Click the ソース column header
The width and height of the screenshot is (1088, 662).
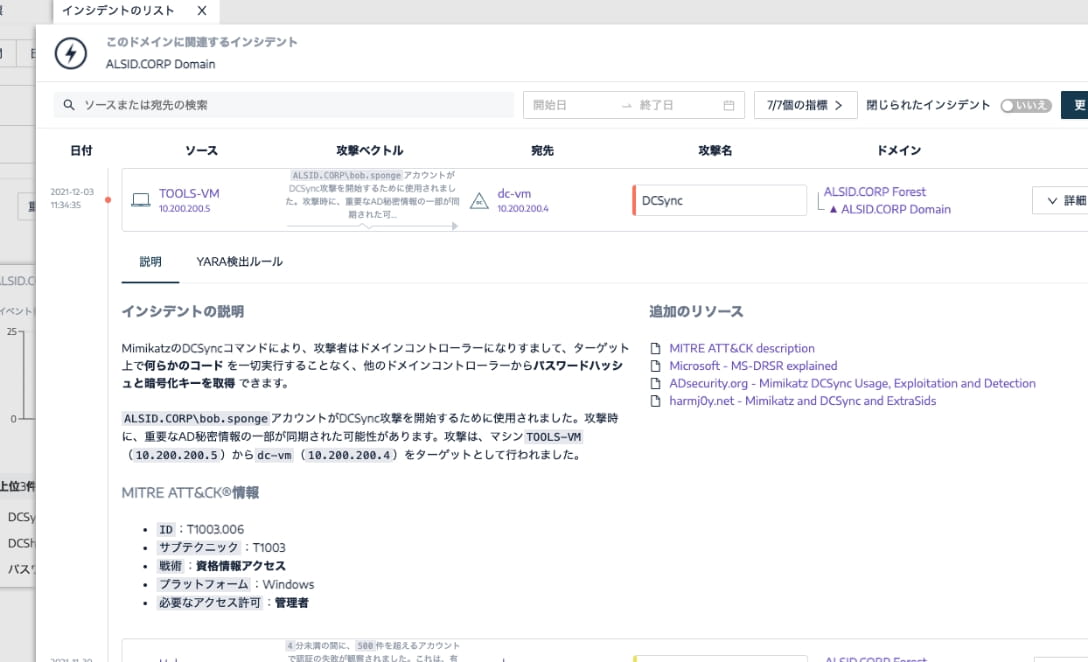pos(201,151)
